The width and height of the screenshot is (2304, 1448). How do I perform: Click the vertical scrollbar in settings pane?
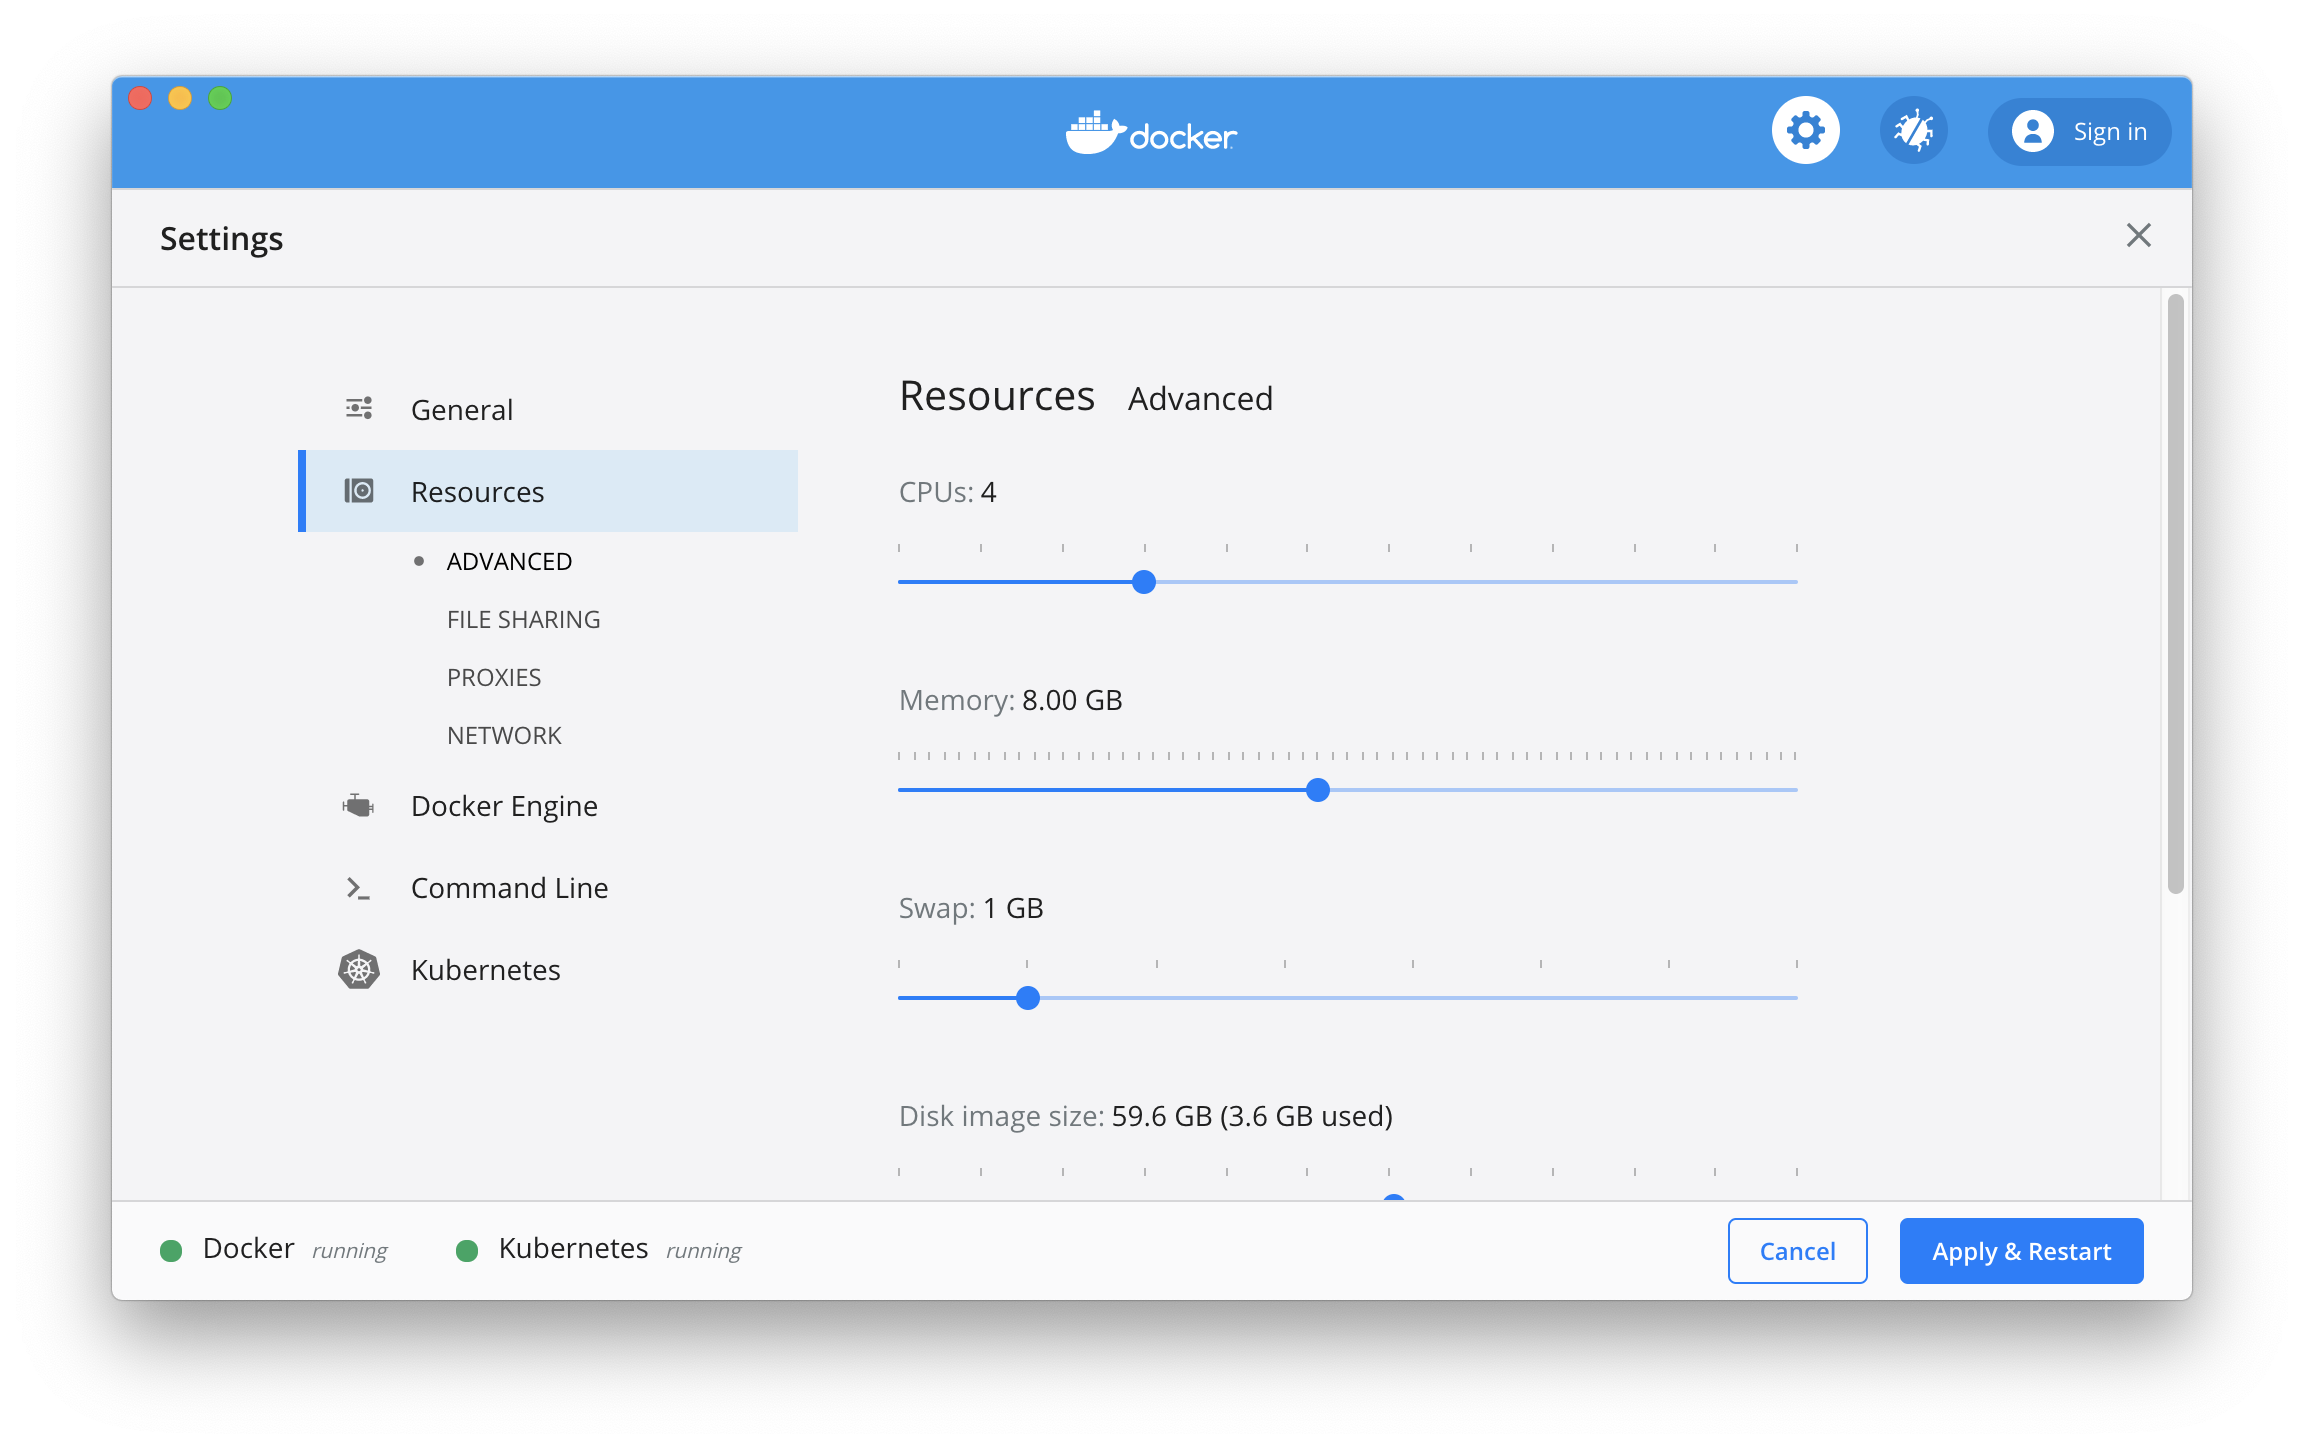2175,594
